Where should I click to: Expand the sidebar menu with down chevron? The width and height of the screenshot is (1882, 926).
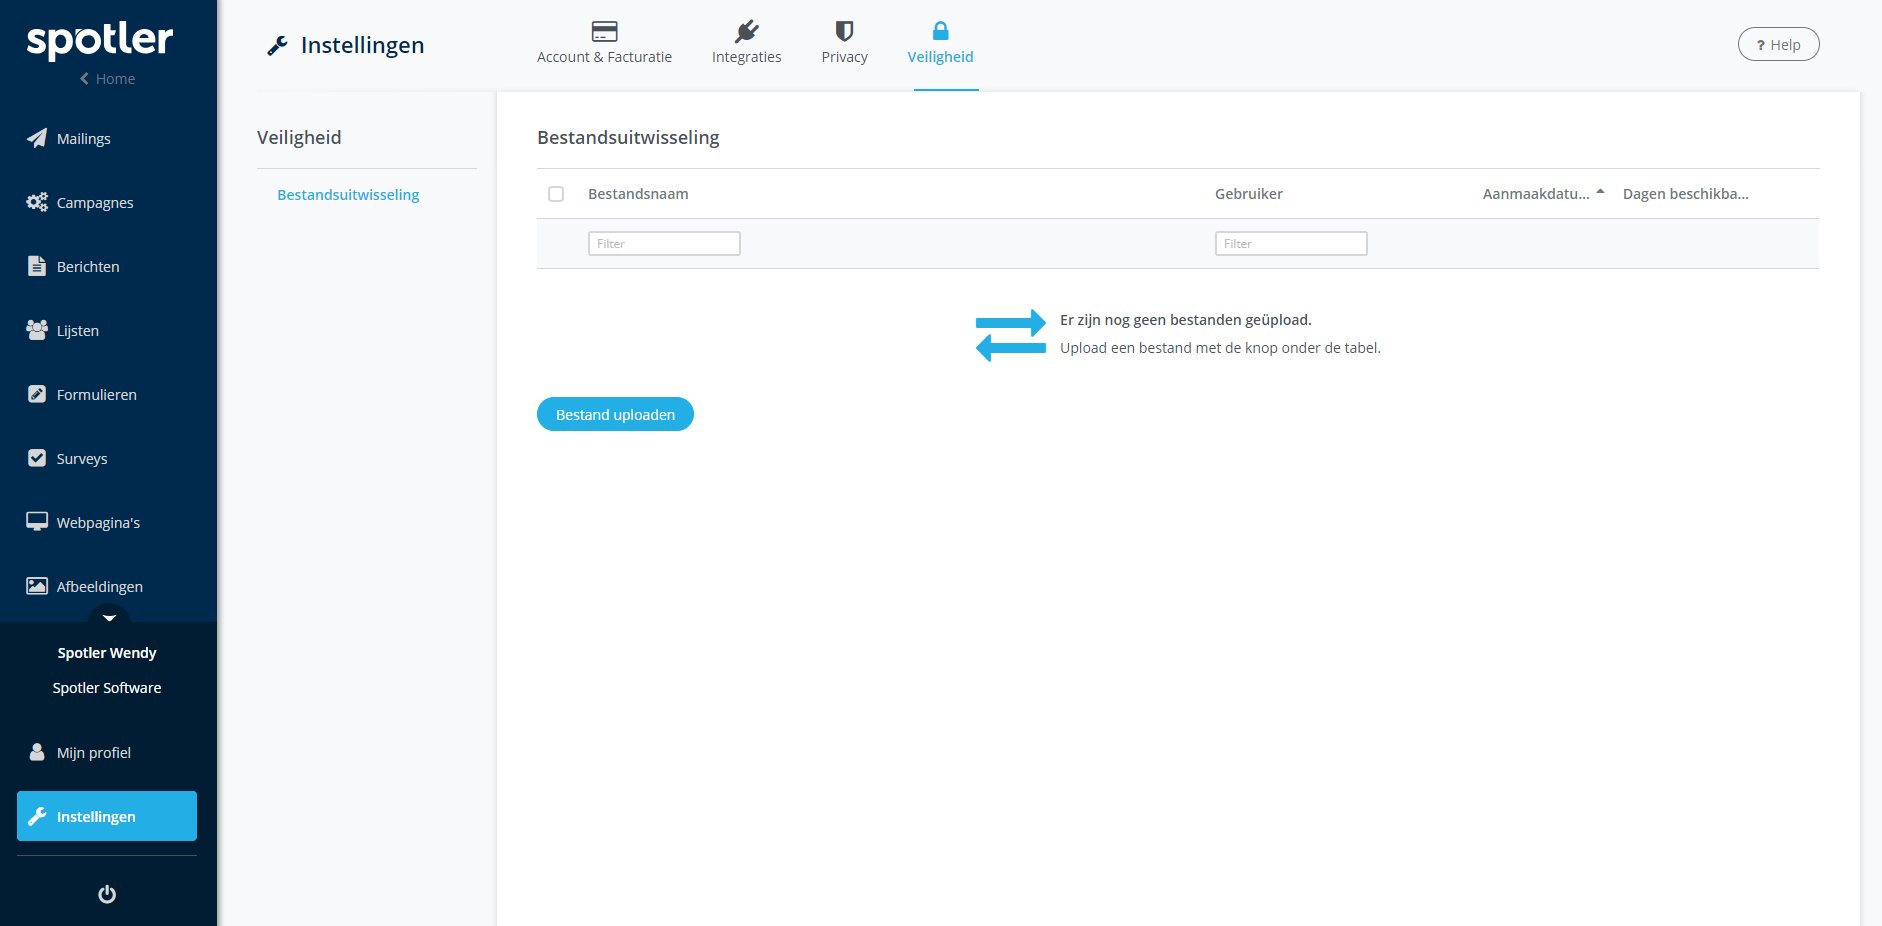point(109,618)
